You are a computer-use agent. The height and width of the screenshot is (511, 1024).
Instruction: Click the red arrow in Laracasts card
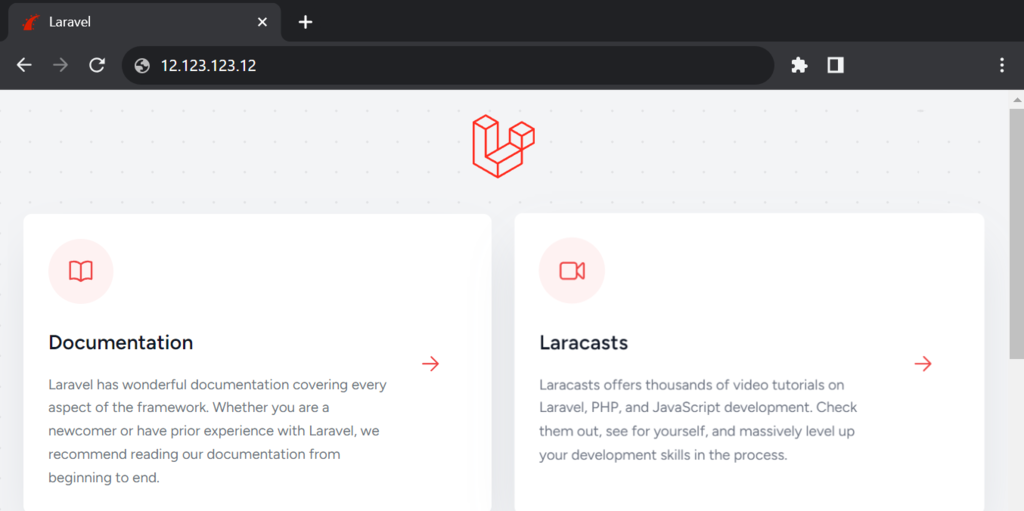923,364
